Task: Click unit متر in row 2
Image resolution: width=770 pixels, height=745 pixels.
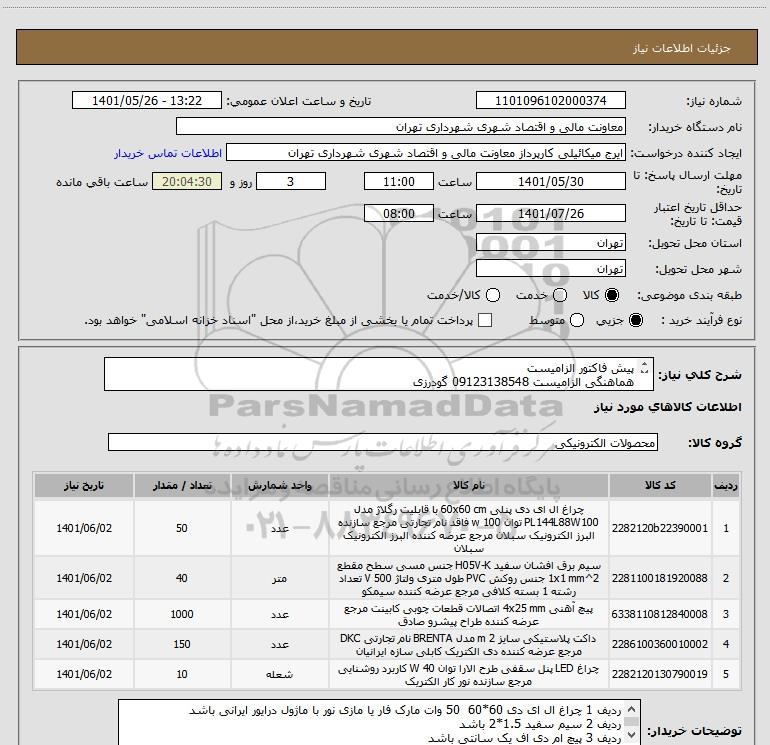Action: (x=279, y=579)
